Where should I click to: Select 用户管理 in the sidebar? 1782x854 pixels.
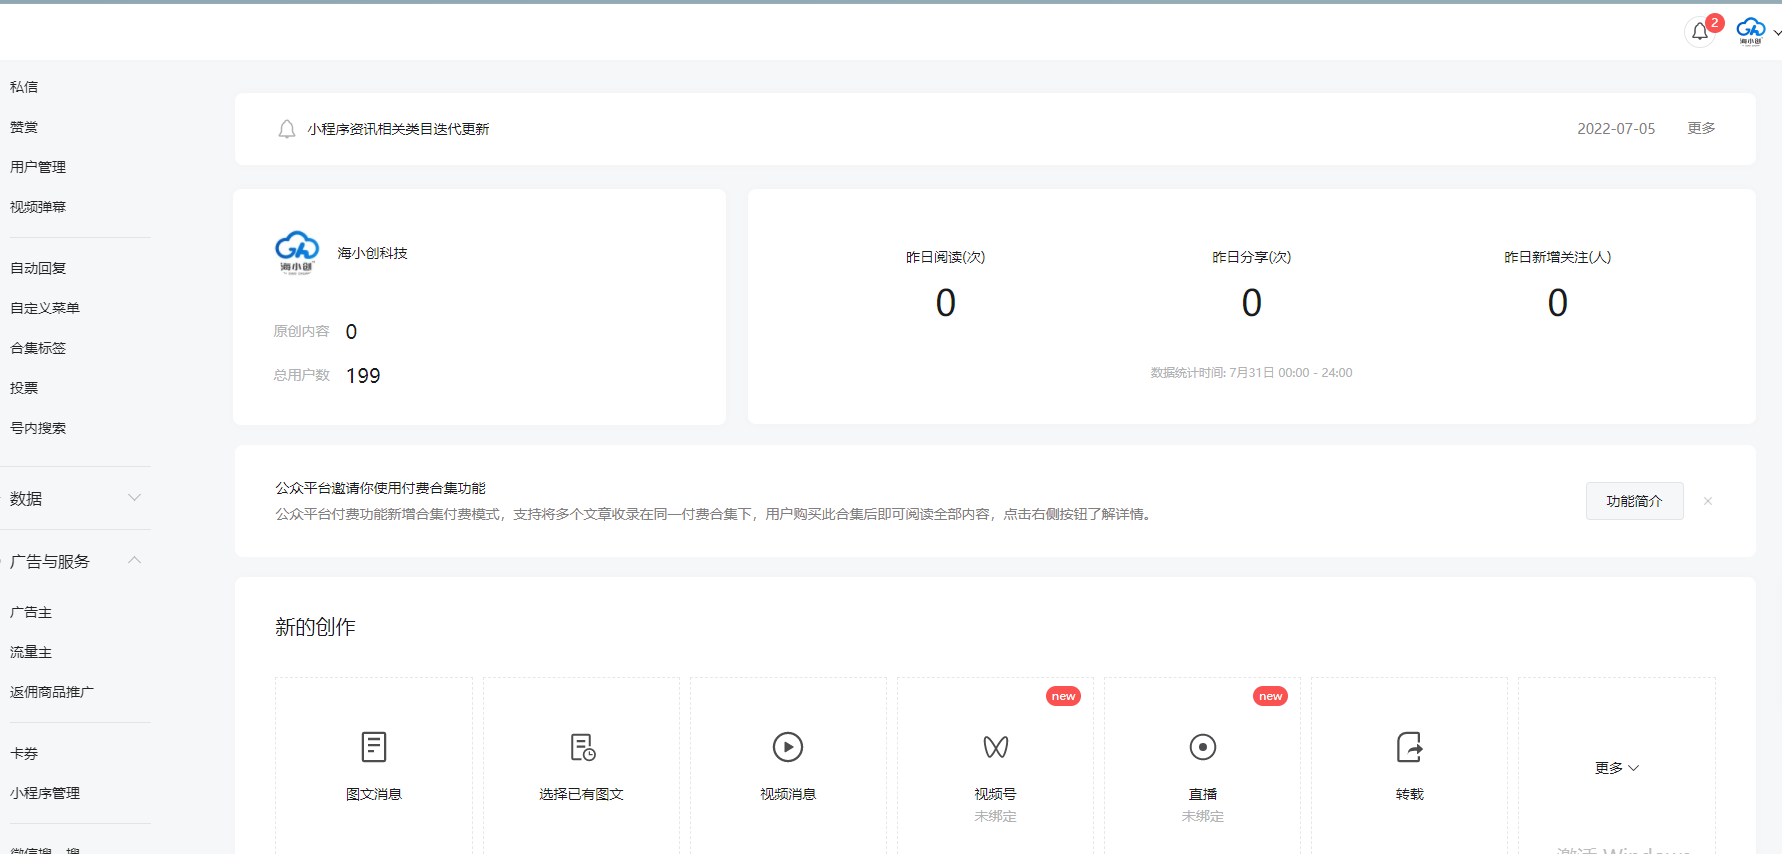pos(38,167)
